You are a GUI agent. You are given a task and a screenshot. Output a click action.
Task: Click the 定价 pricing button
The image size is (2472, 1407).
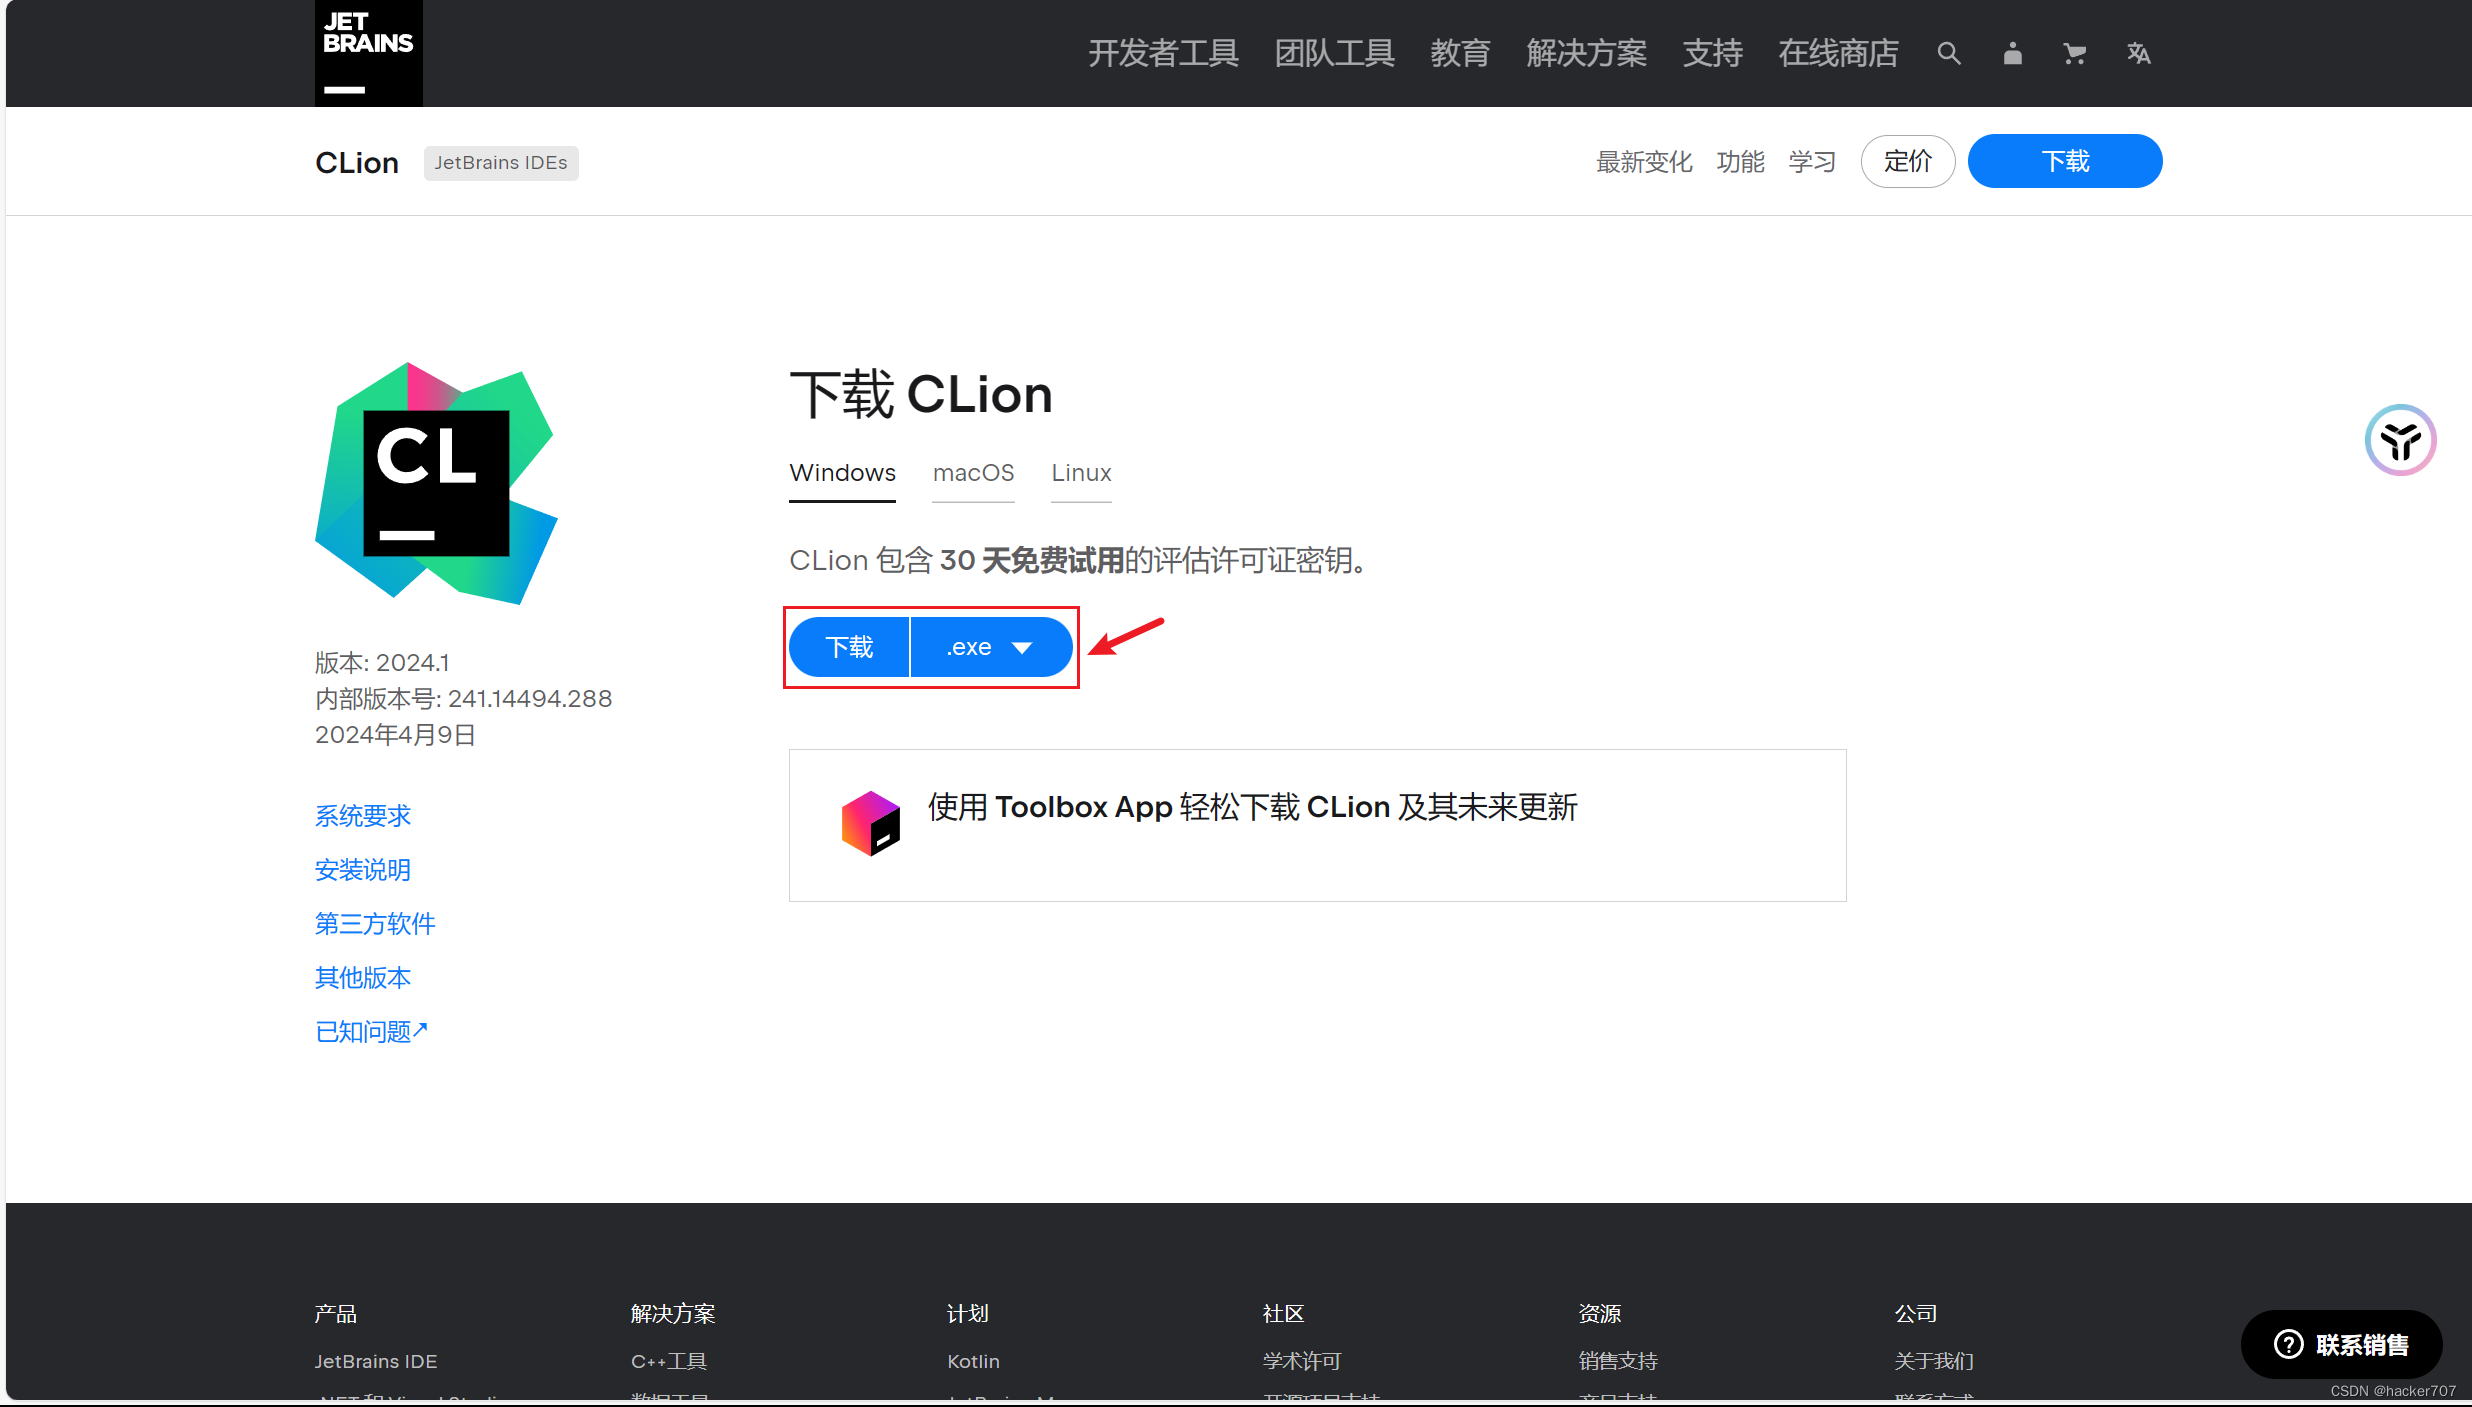tap(1908, 161)
